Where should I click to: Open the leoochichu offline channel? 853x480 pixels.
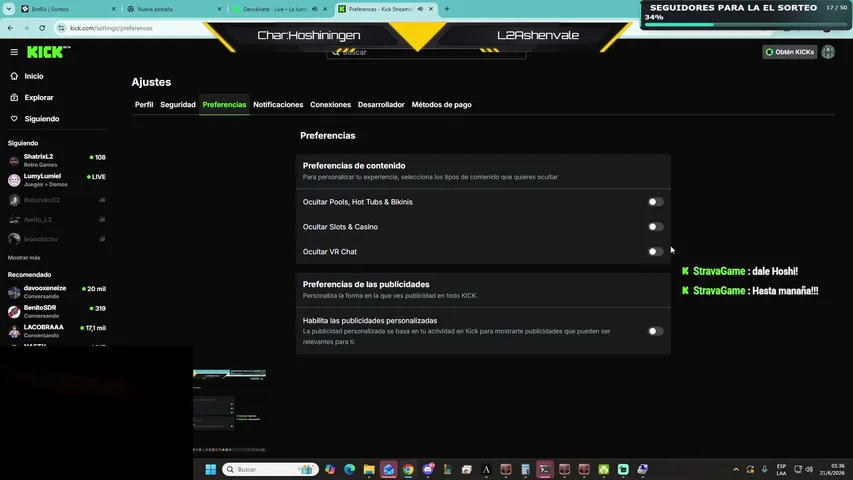tap(57, 239)
